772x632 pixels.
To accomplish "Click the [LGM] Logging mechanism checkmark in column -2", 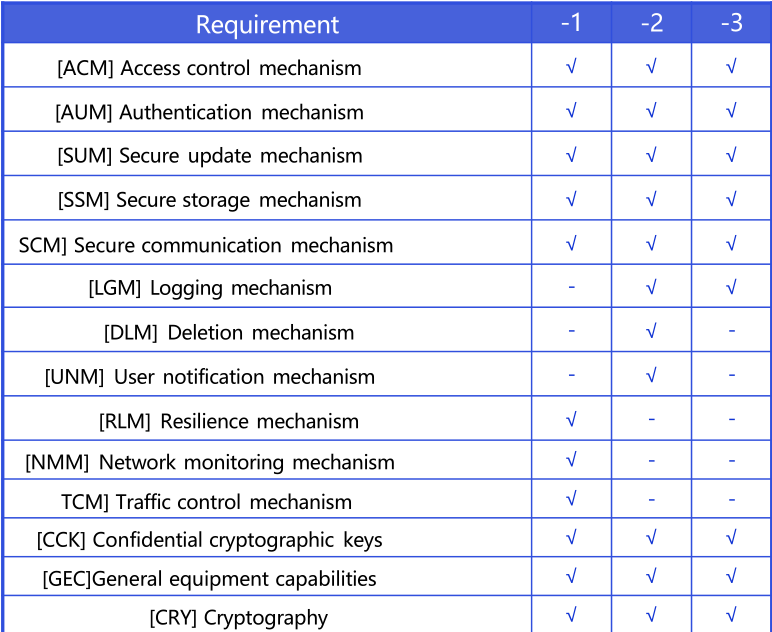I will 651,288.
